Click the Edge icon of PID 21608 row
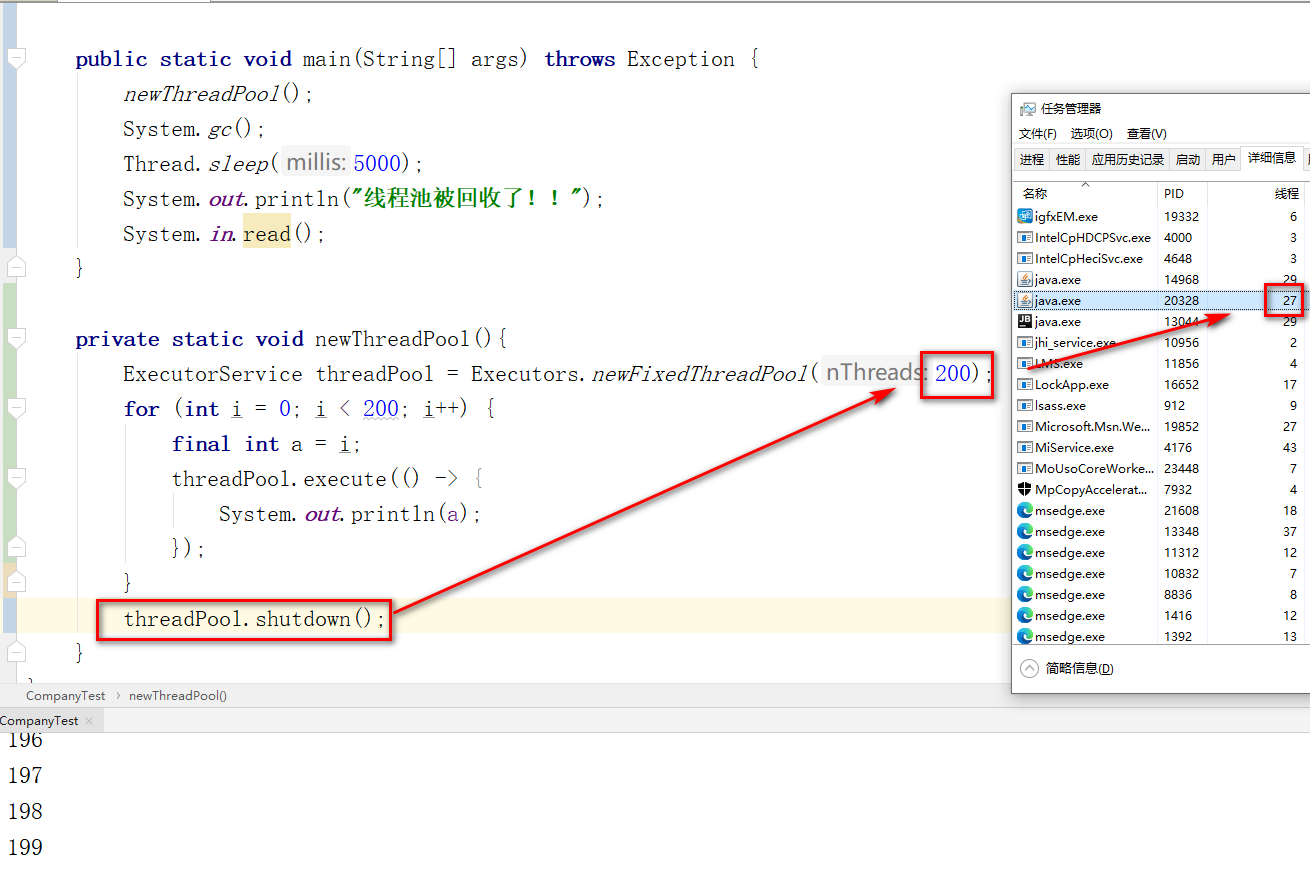The image size is (1310, 883). pos(1024,510)
